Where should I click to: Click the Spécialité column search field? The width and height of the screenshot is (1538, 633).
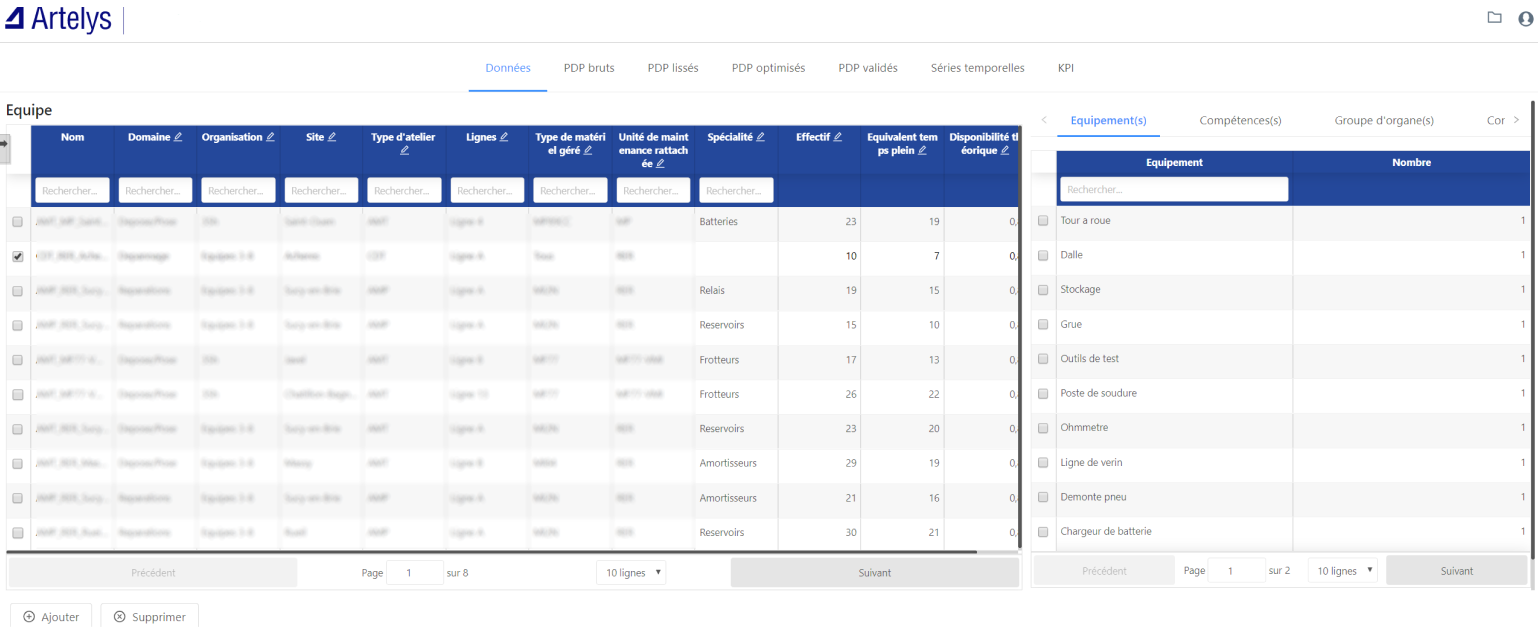tap(736, 190)
